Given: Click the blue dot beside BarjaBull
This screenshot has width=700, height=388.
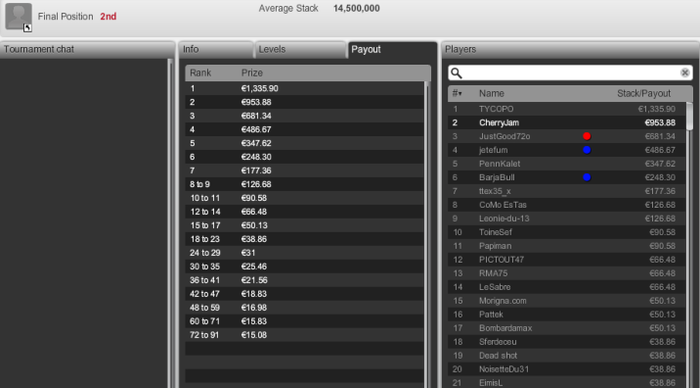Looking at the screenshot, I should [x=587, y=177].
